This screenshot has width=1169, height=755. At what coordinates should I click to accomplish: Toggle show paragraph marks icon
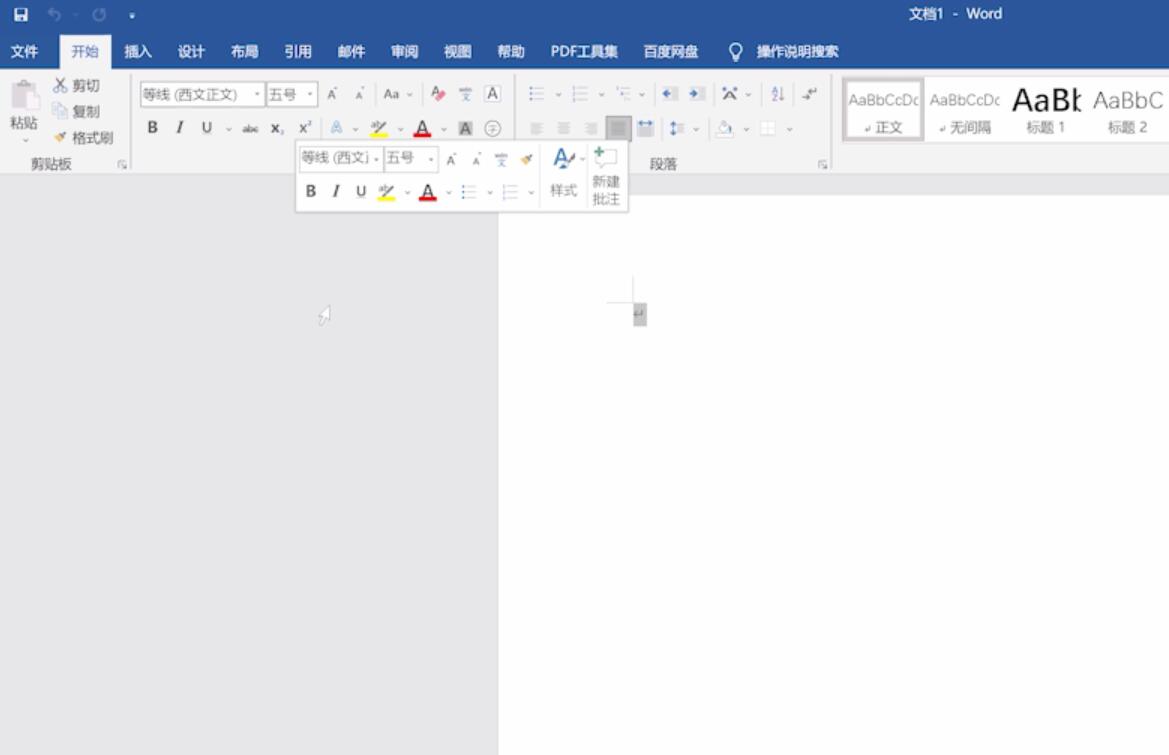810,94
